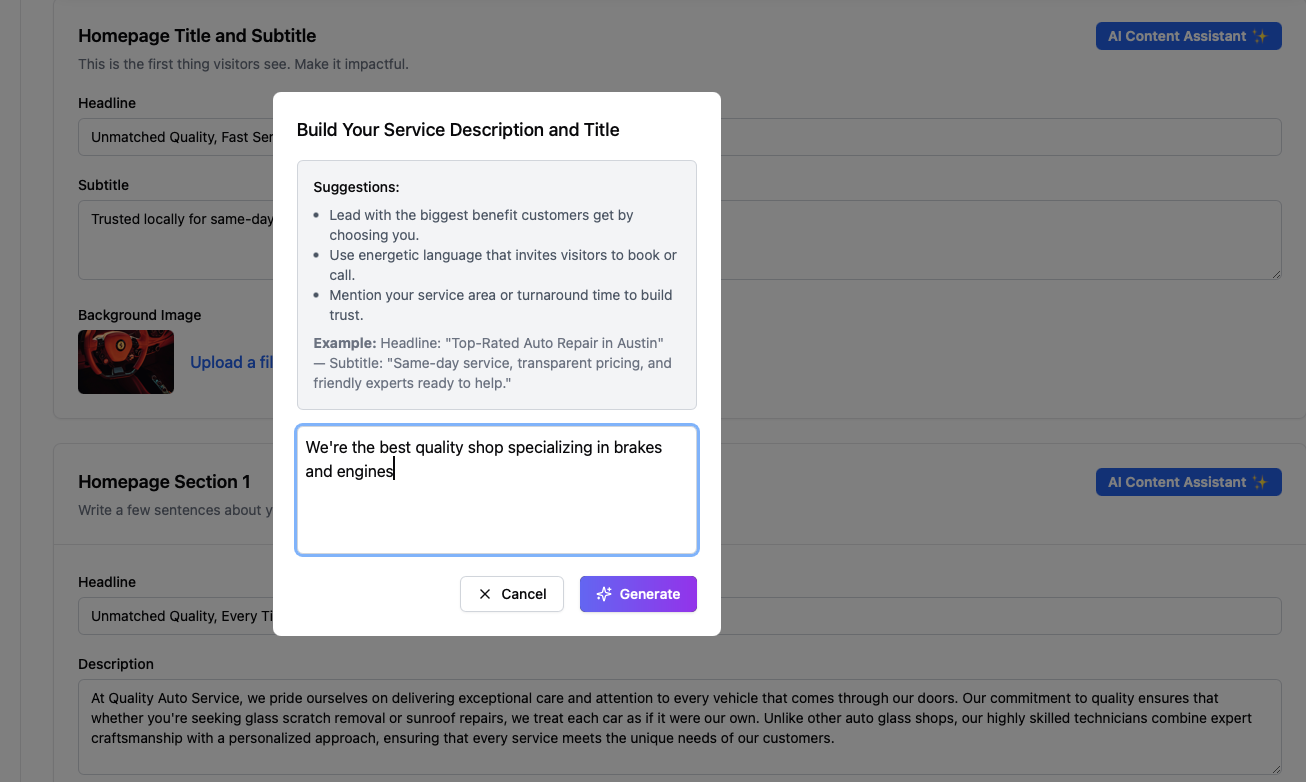Click the sparkle icon on Generate button
Image resolution: width=1306 pixels, height=782 pixels.
[x=604, y=594]
